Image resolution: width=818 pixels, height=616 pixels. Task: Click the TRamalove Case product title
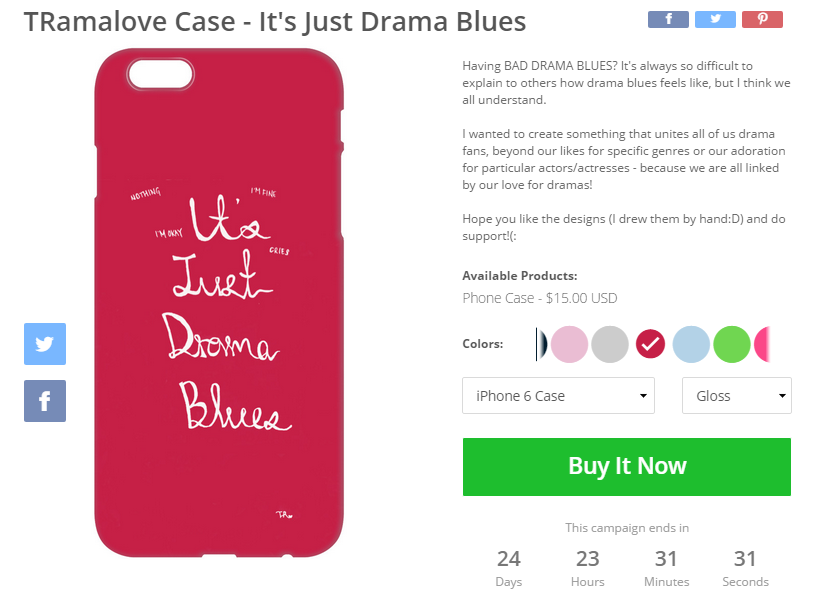(x=275, y=21)
